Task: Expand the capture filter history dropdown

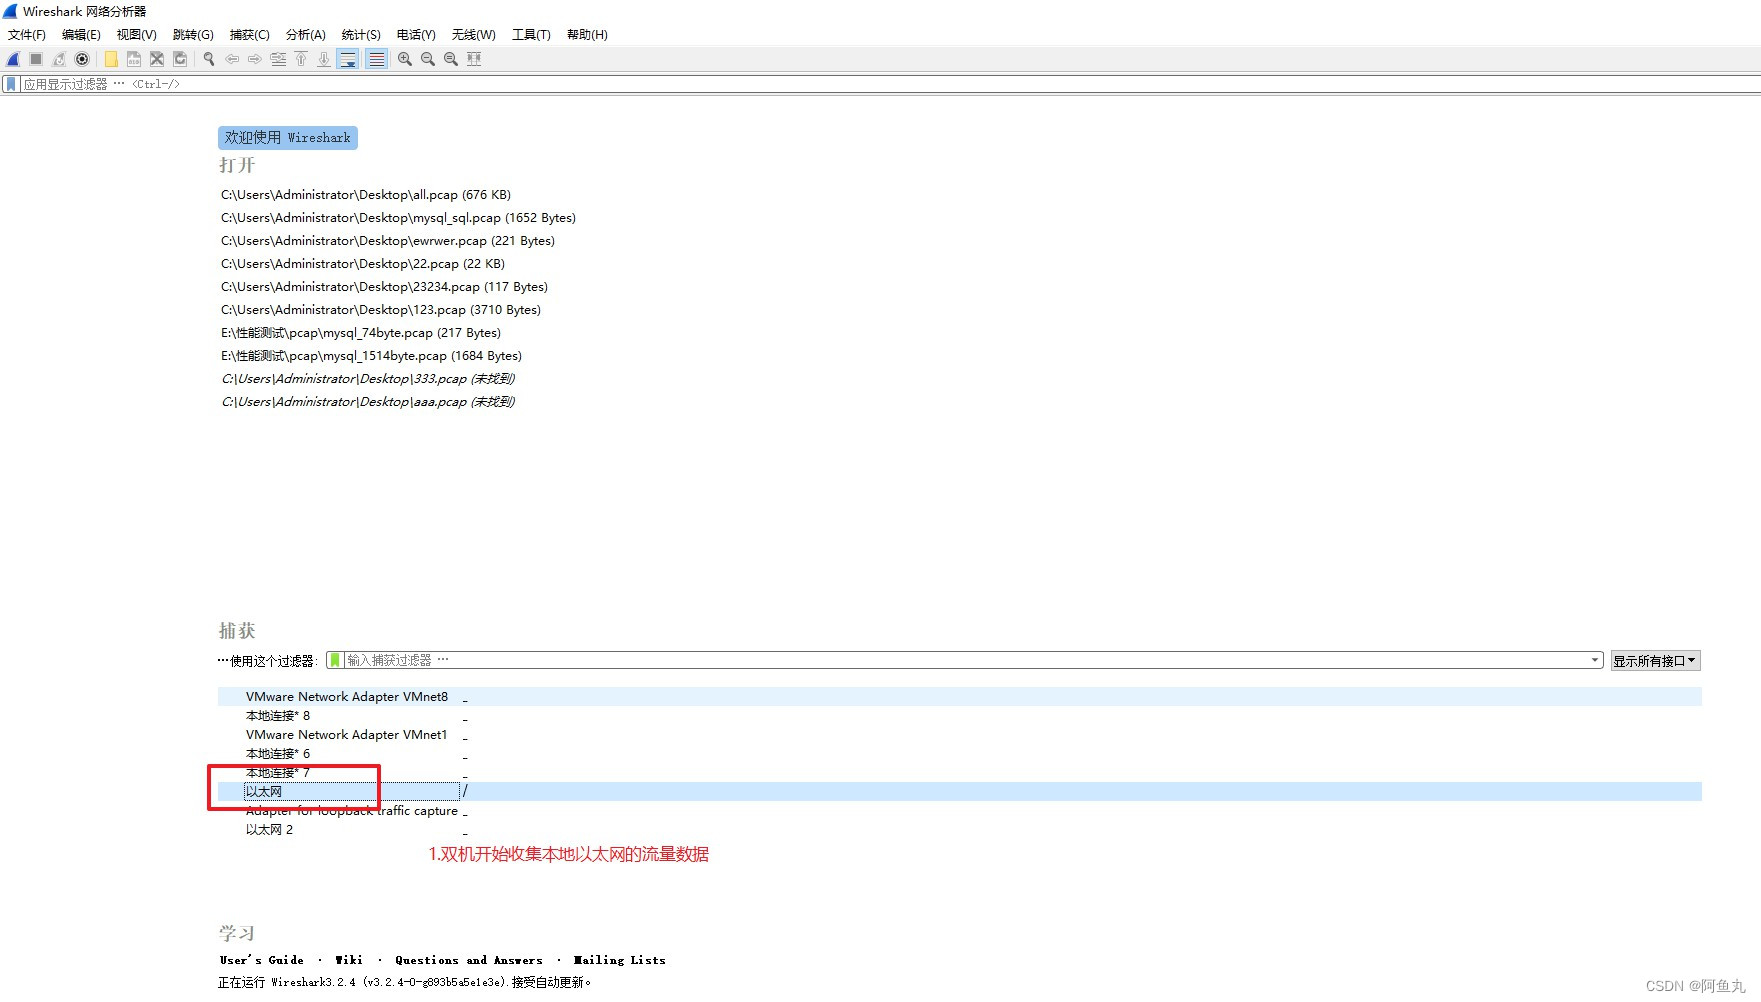Action: click(x=1595, y=659)
